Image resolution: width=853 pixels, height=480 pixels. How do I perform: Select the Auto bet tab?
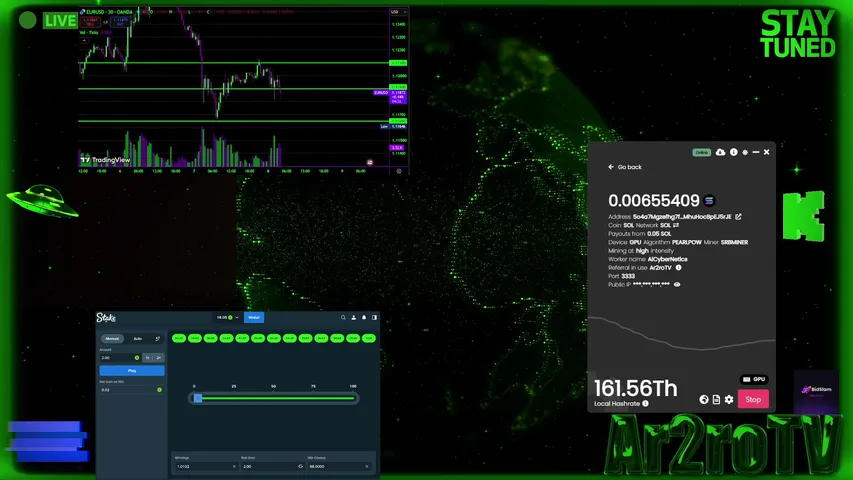[x=138, y=339]
